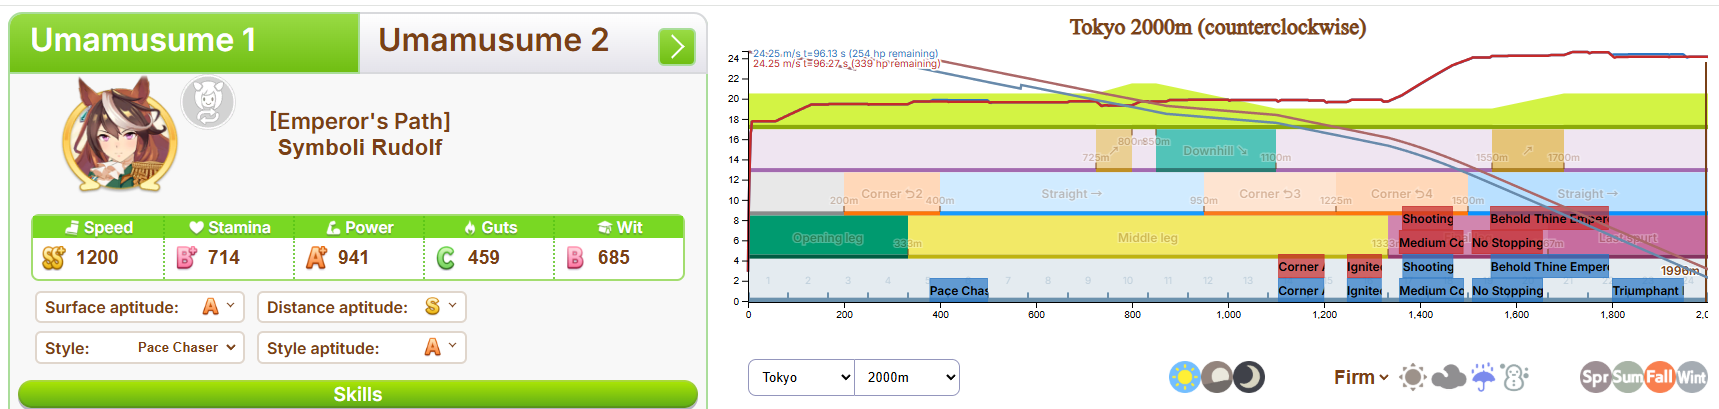
Task: Switch to the Umamusume 1 tab
Action: [184, 42]
